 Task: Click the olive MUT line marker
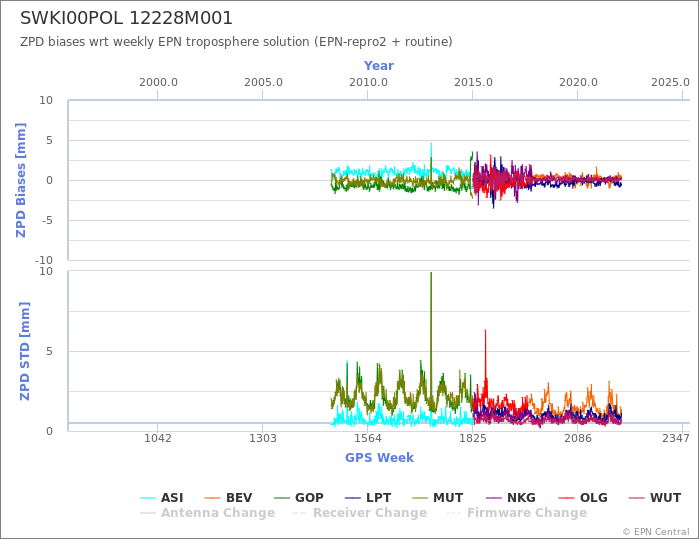(x=420, y=498)
